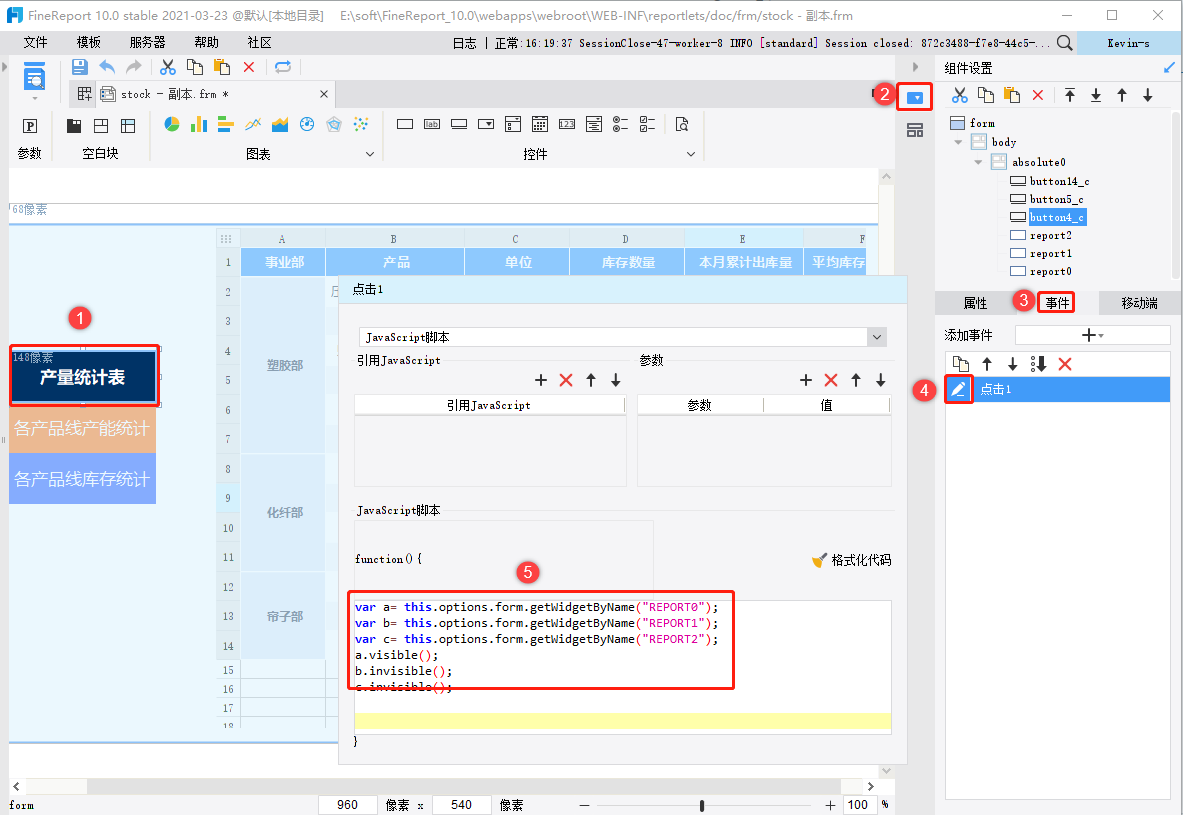
Task: Open the widget library side icon
Action: point(915,131)
